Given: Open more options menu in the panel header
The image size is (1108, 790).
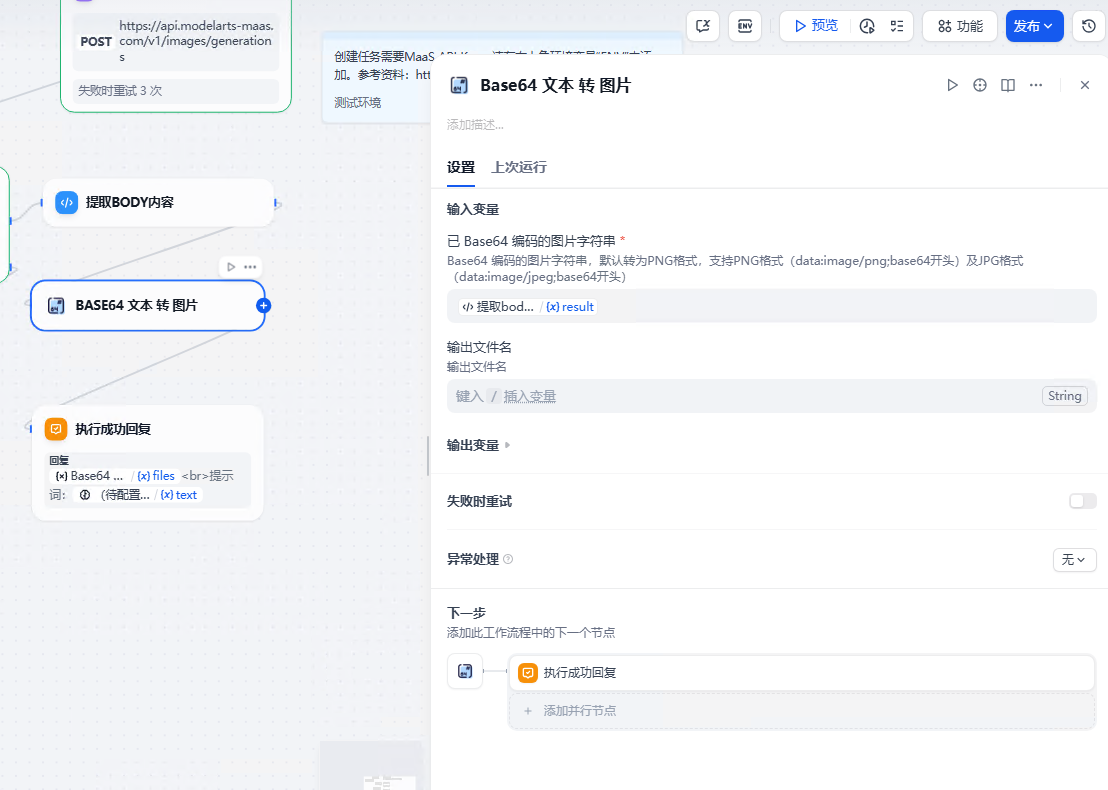Looking at the screenshot, I should pos(1038,85).
